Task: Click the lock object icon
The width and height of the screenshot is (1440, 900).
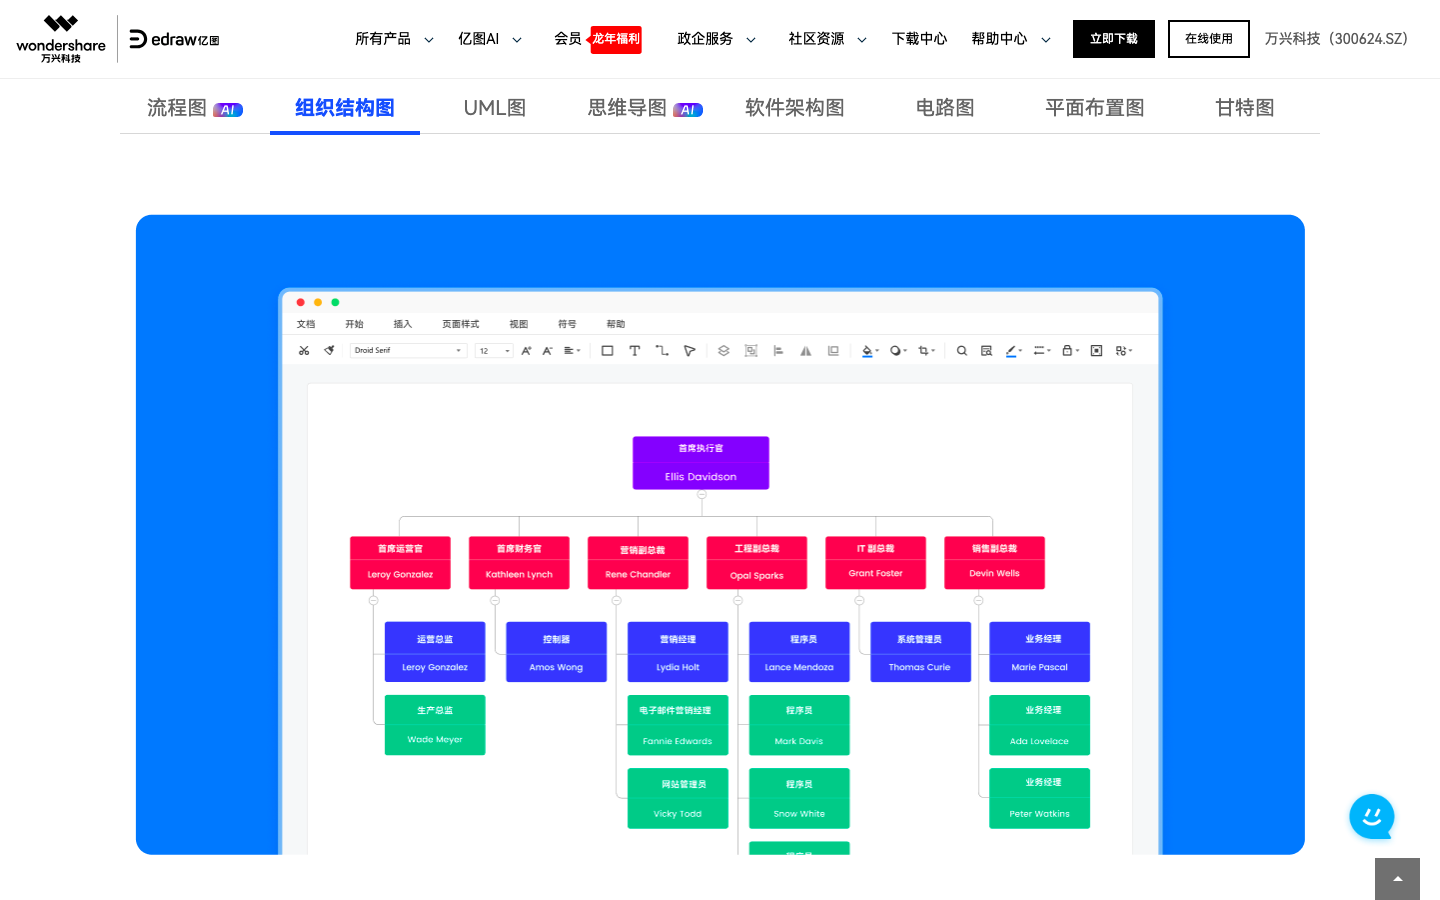Action: [1067, 350]
